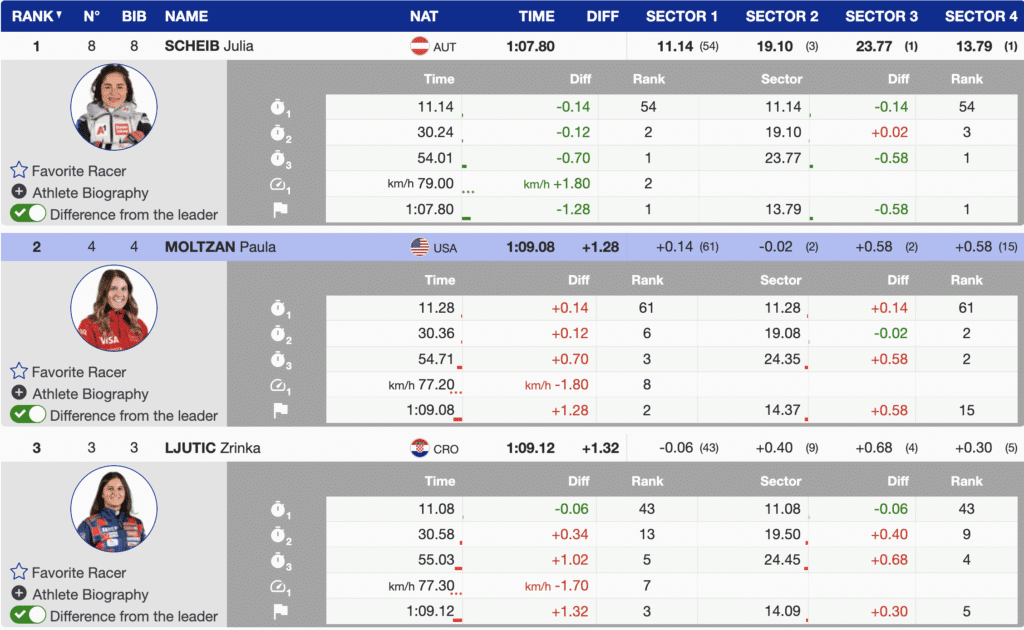Switch off Ljutic's Difference from the leader
The width and height of the screenshot is (1024, 630).
point(28,616)
